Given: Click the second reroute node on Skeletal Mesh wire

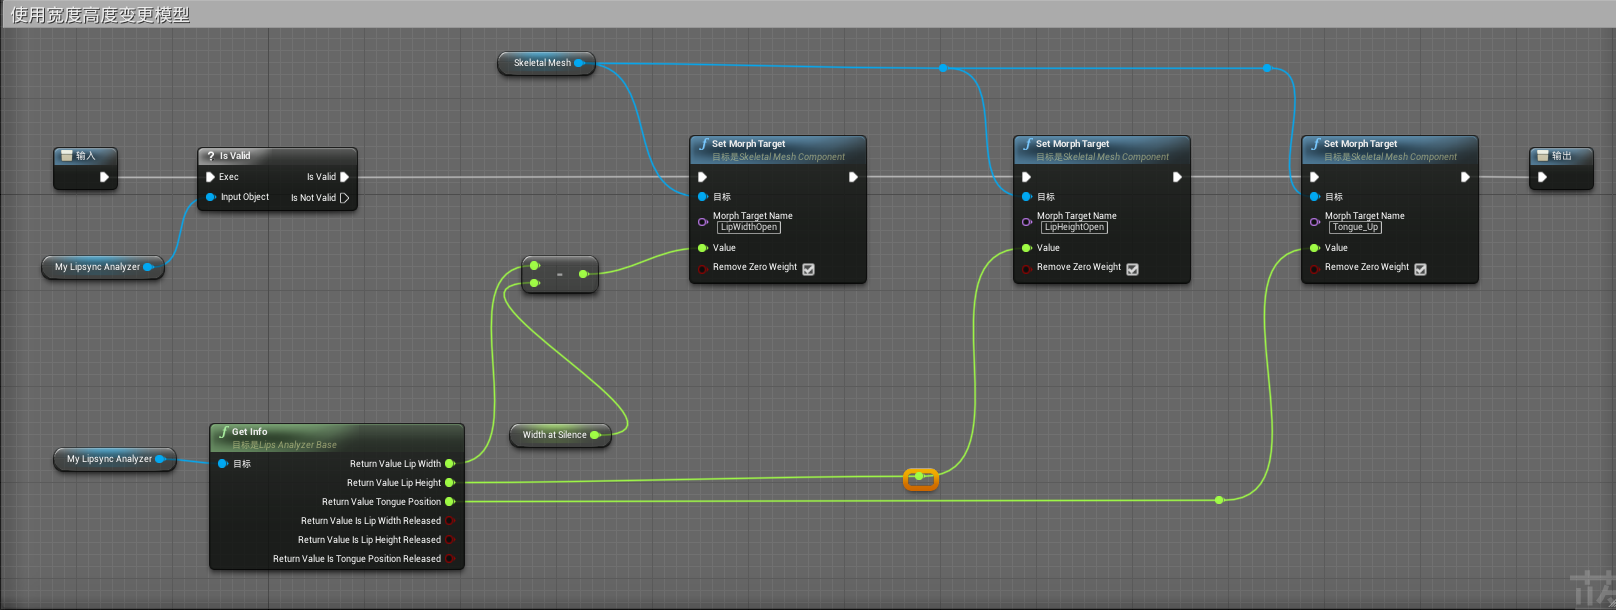Looking at the screenshot, I should (x=1267, y=68).
